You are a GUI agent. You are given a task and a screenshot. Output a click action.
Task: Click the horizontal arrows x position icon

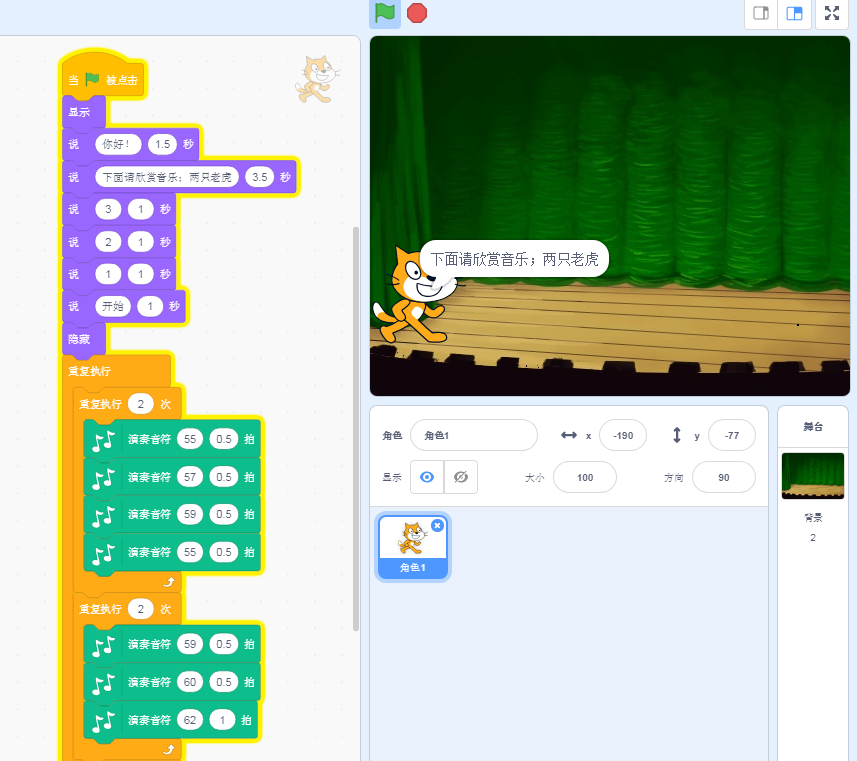click(x=569, y=435)
